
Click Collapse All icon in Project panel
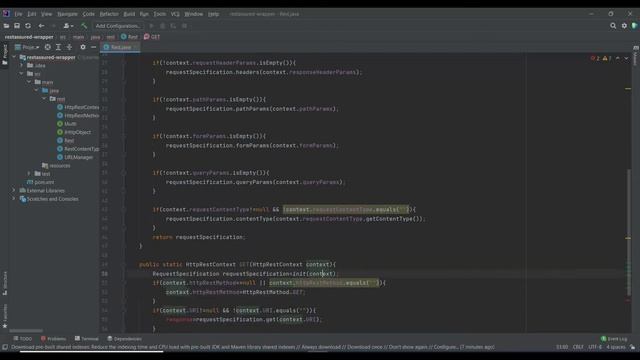pos(69,47)
